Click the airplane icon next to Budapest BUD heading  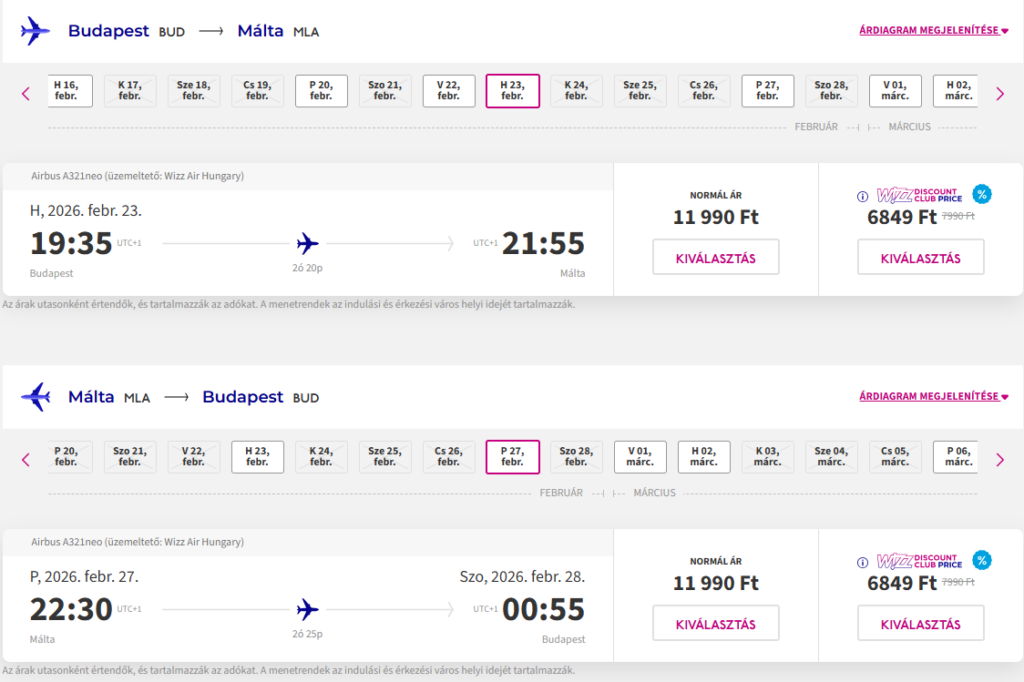35,31
